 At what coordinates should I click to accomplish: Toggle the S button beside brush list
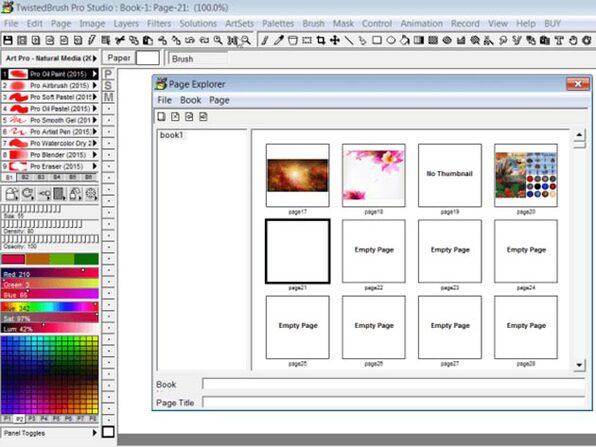pos(108,86)
